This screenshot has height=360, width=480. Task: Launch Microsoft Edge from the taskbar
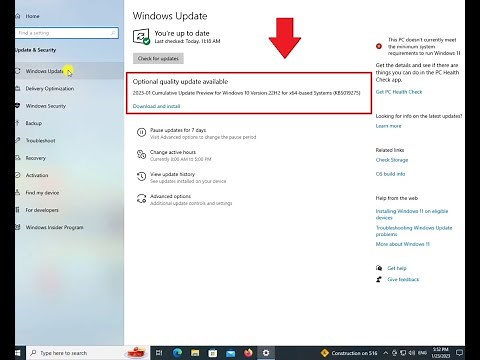click(x=177, y=353)
